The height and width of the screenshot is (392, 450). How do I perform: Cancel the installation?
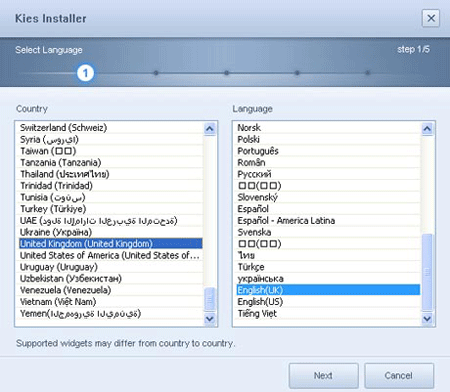[x=399, y=376]
